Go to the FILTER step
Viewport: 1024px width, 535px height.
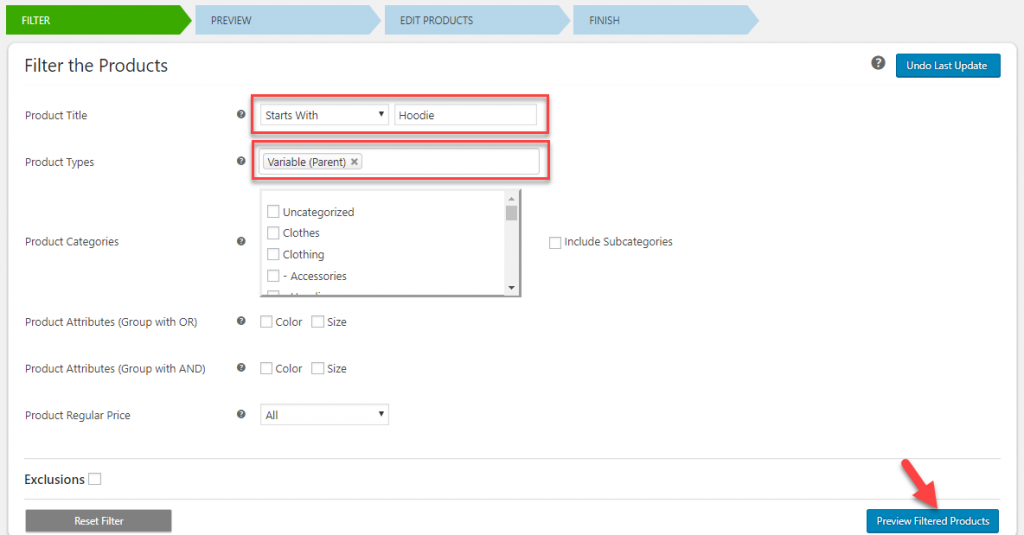[98, 20]
